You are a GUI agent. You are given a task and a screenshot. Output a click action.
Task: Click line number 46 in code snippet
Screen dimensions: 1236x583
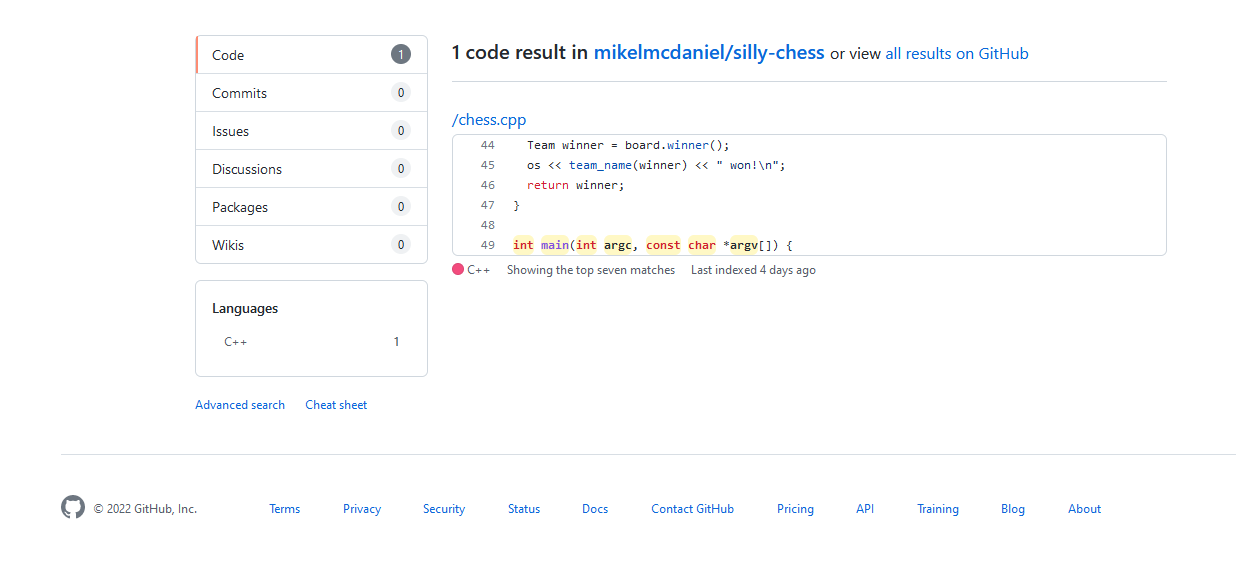point(487,185)
